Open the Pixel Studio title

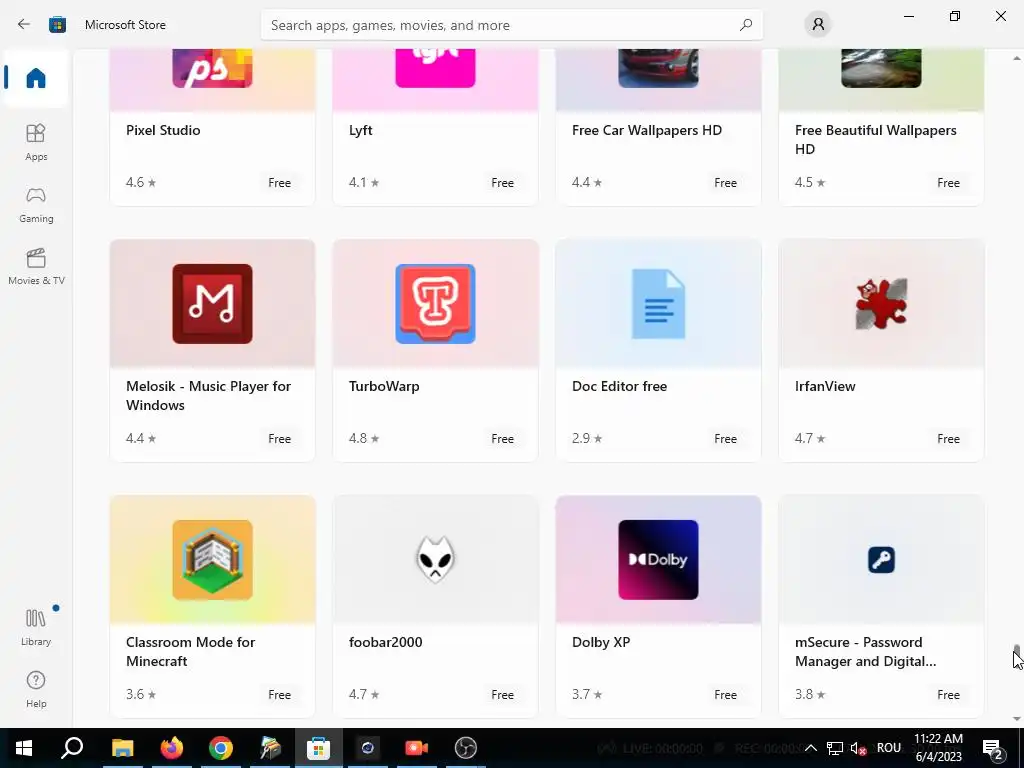163,130
